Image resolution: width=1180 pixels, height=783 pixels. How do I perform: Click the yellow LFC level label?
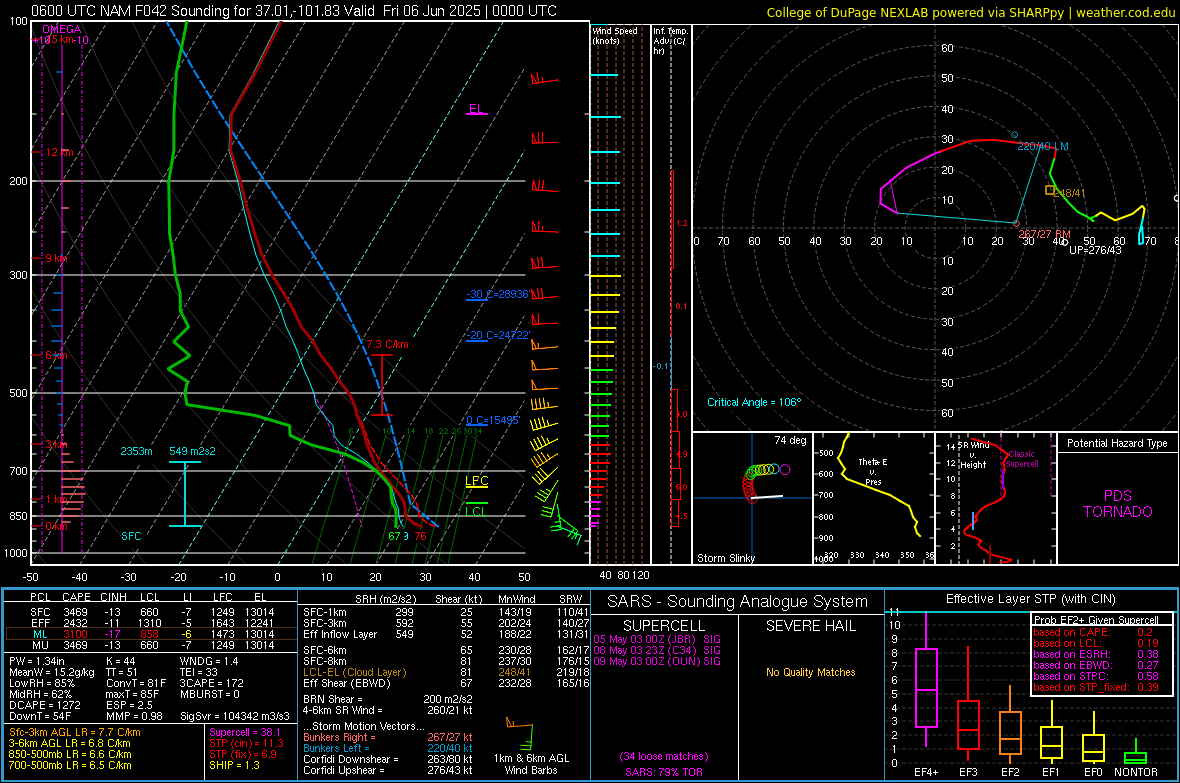coord(476,481)
